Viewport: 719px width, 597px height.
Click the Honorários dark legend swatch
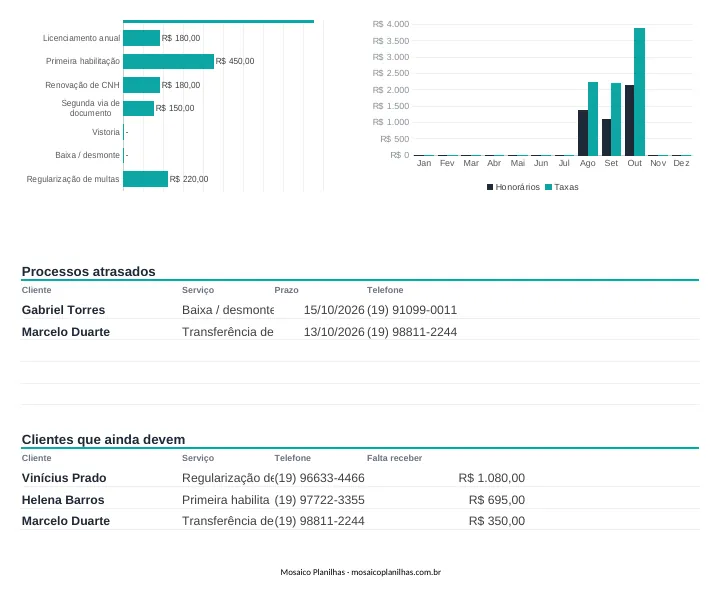tap(490, 187)
